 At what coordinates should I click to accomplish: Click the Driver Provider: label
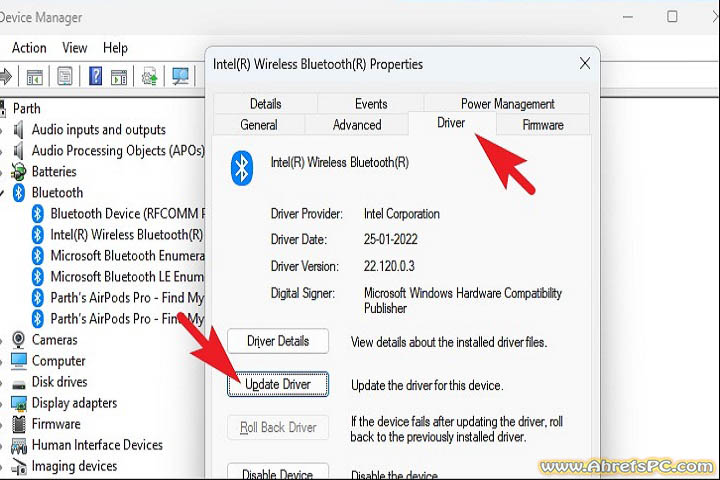(x=307, y=214)
